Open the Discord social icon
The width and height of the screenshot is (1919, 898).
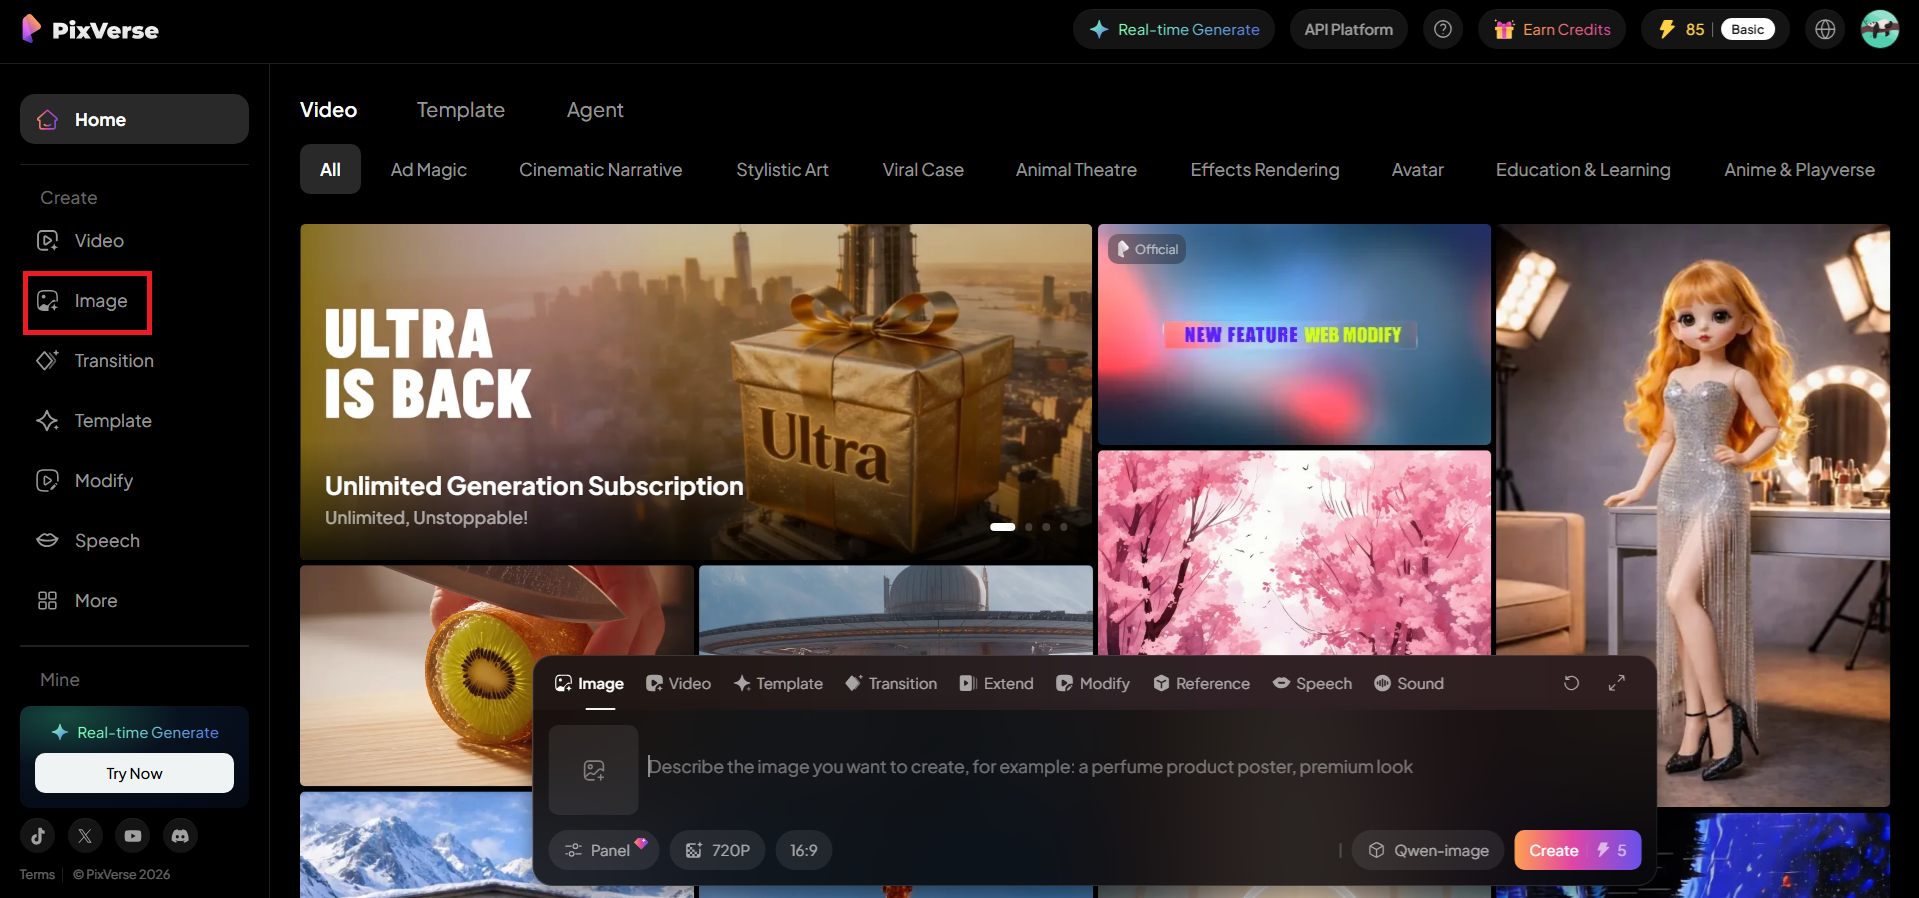click(x=181, y=835)
